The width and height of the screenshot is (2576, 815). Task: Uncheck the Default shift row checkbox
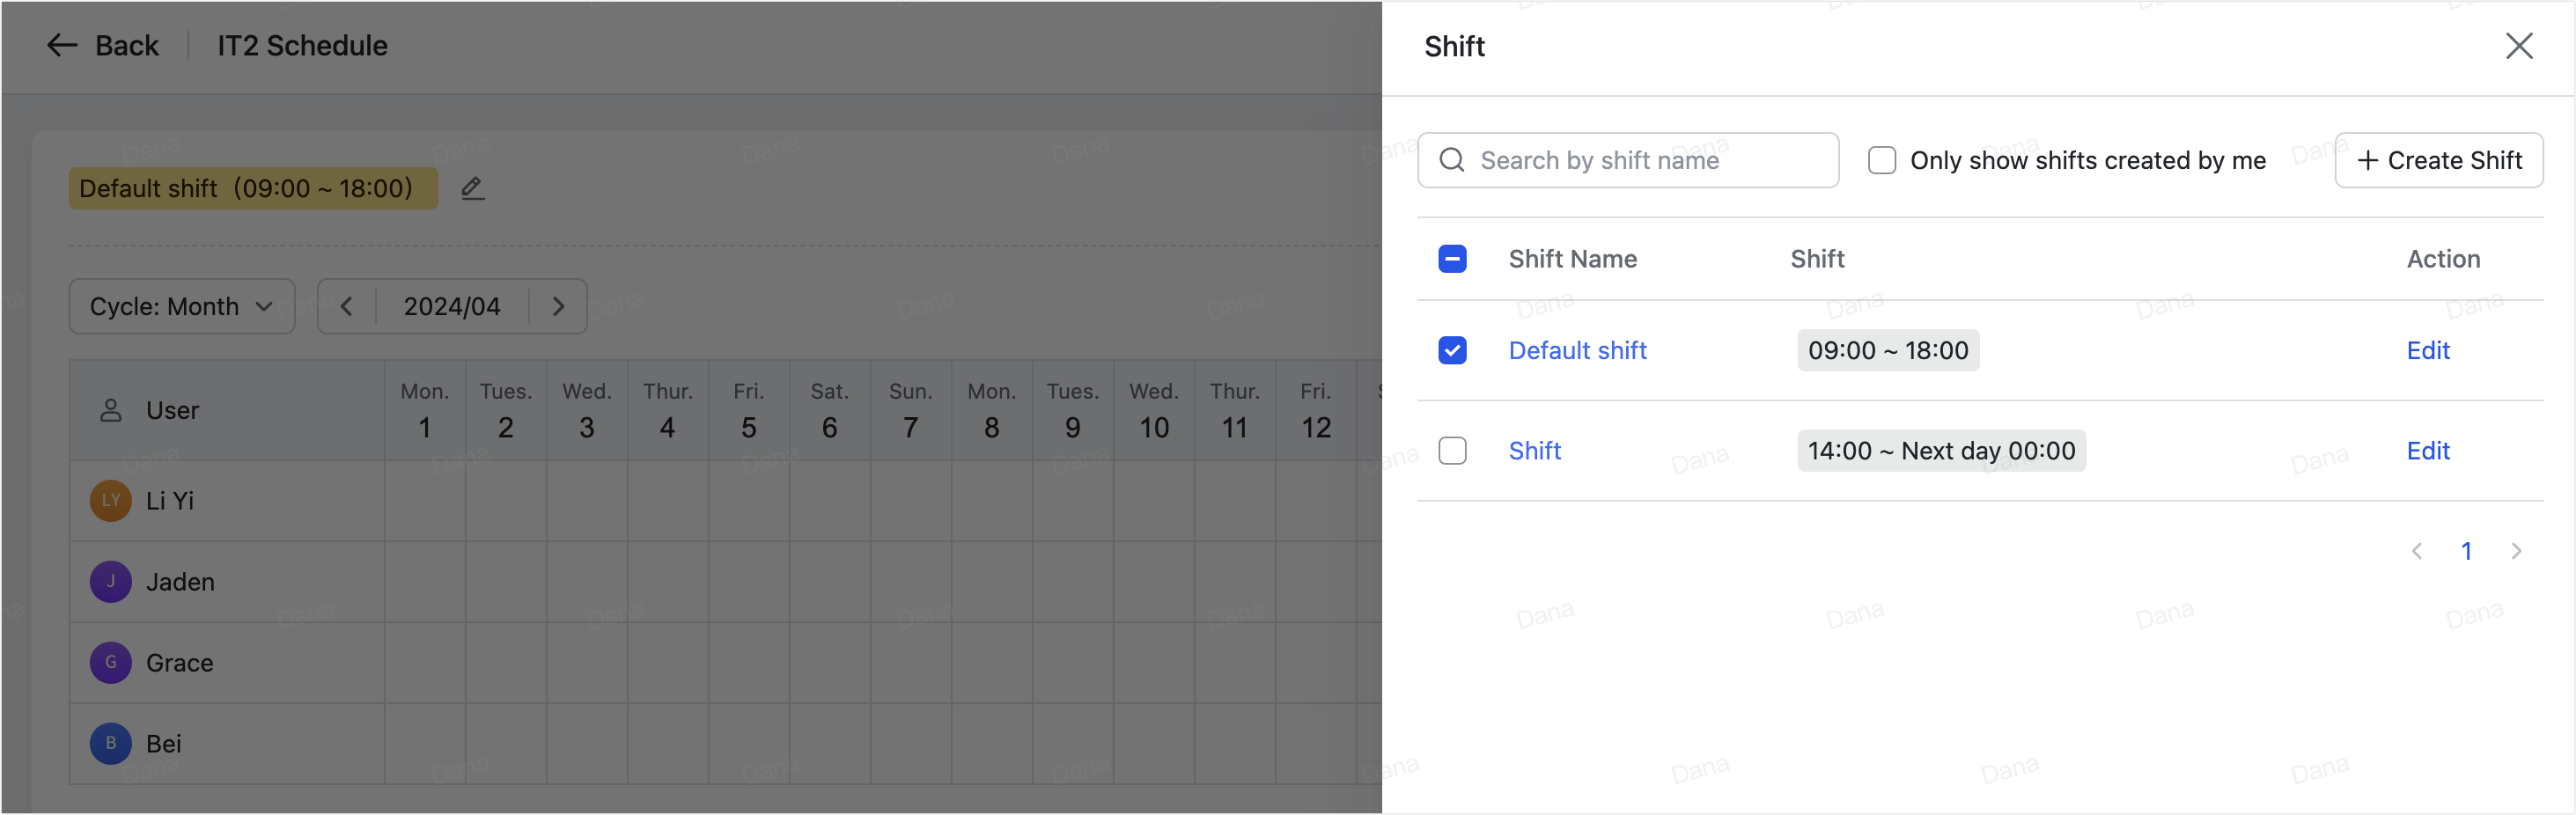click(1452, 350)
